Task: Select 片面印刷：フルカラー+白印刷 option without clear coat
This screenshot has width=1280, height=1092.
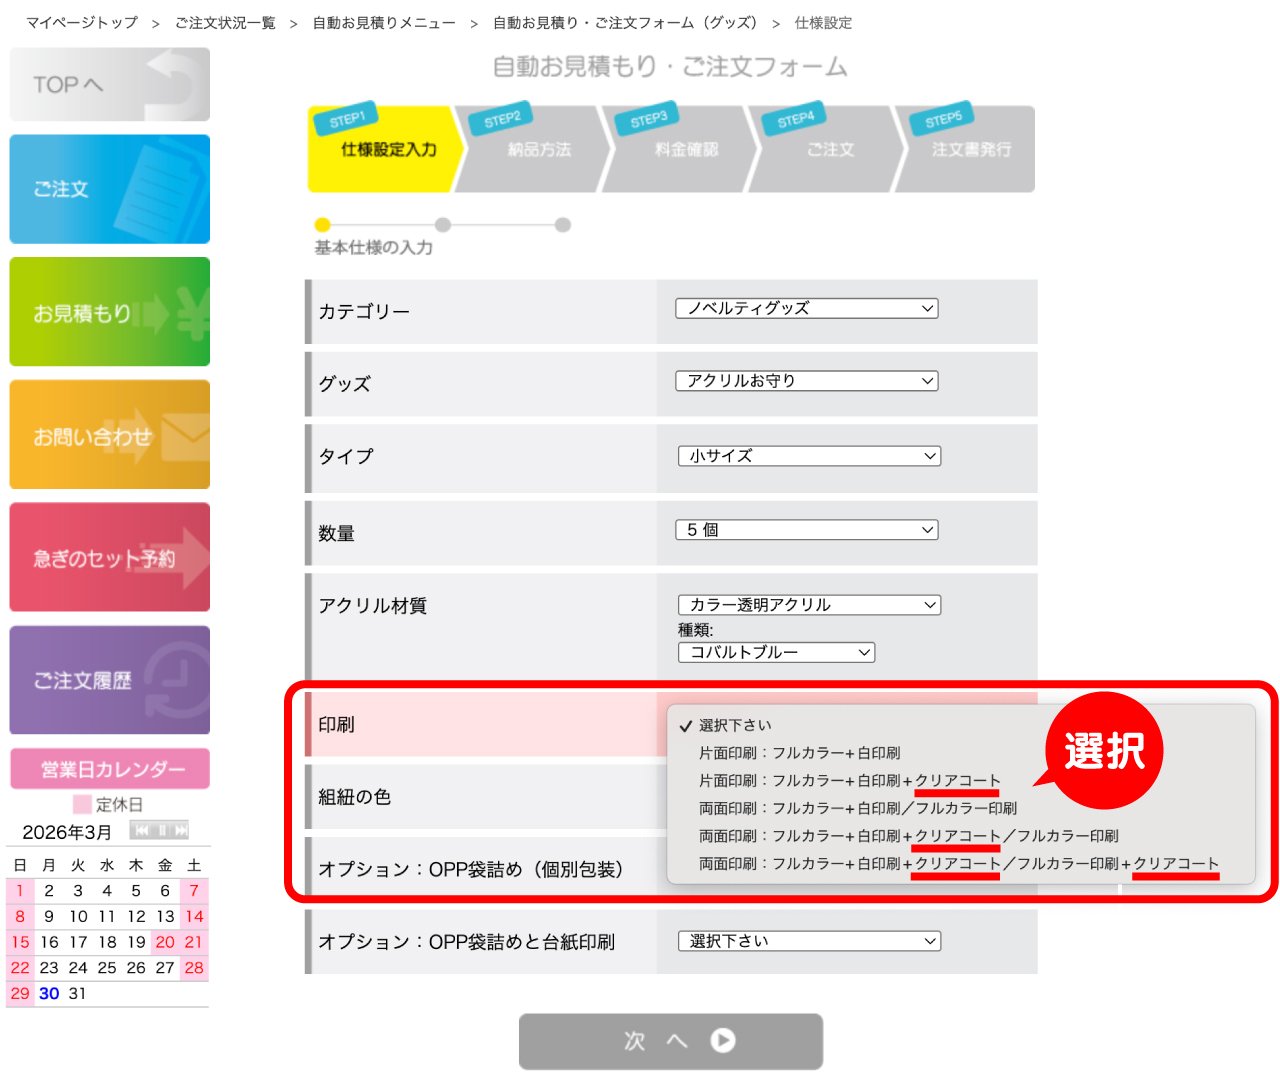Action: click(x=799, y=753)
